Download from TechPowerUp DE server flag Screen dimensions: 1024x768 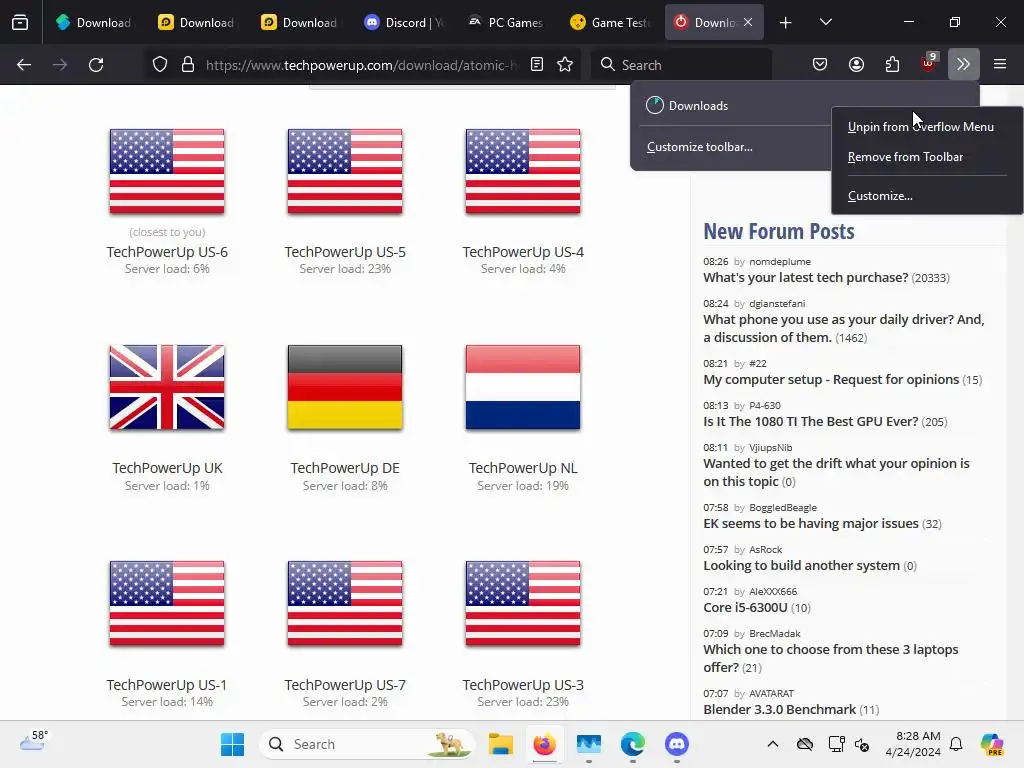345,387
